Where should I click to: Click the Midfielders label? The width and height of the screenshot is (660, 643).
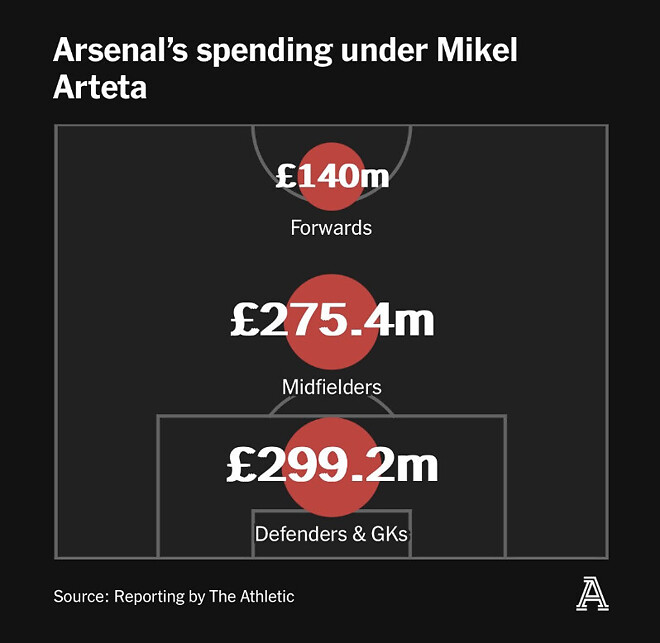point(332,387)
